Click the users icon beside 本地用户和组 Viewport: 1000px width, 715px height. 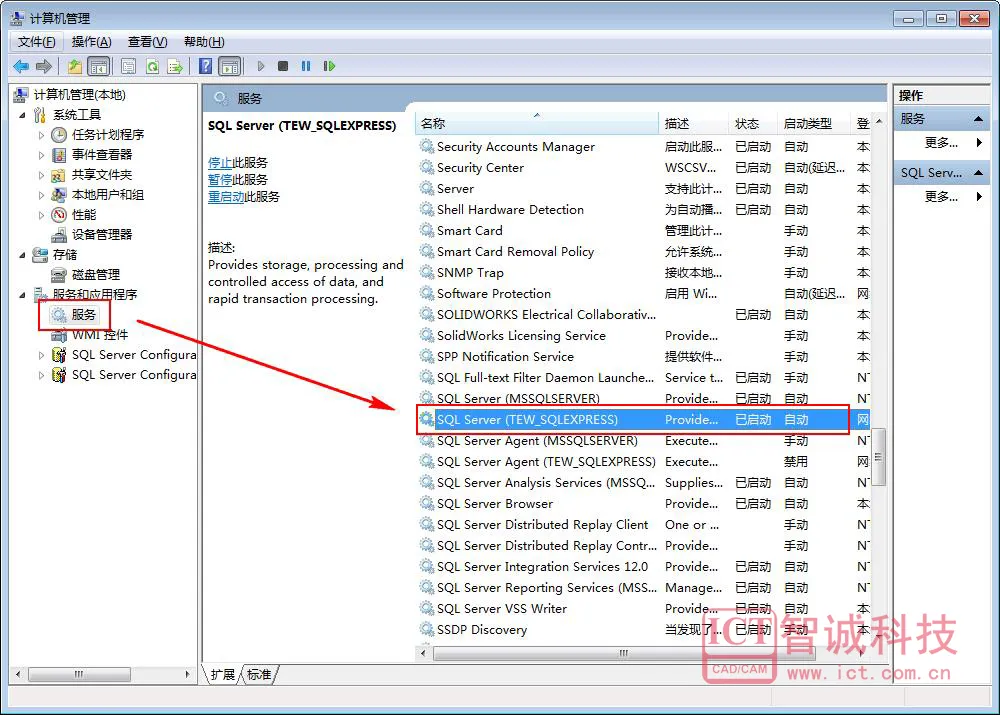click(x=59, y=195)
